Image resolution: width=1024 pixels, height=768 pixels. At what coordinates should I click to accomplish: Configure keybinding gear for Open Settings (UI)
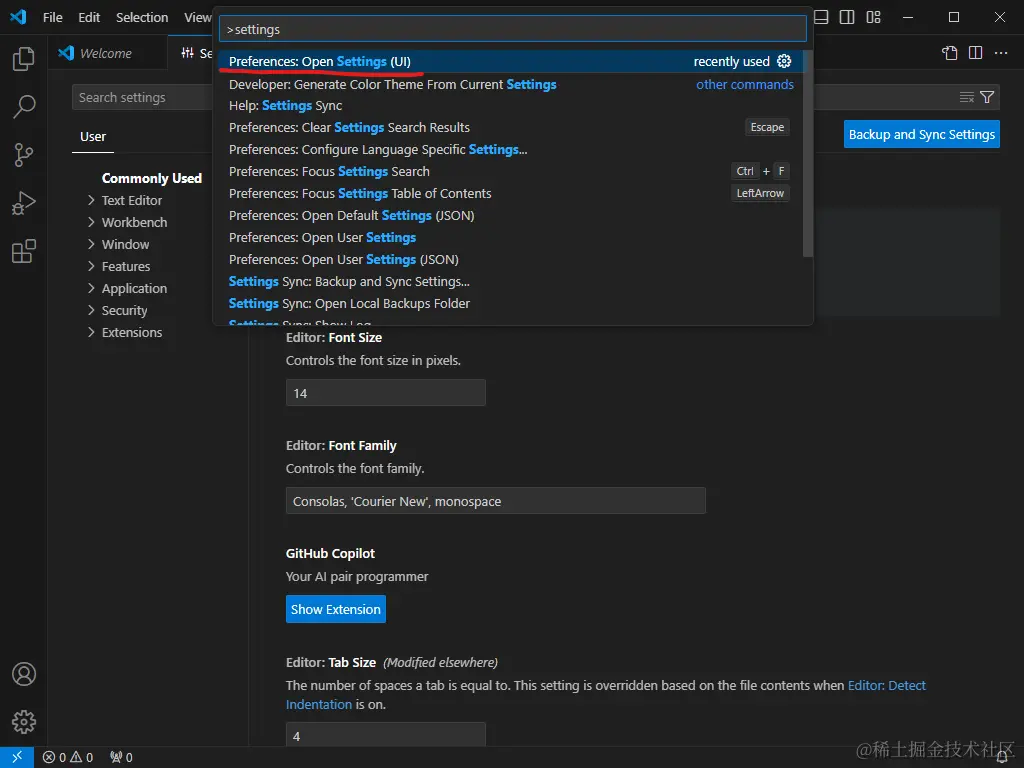click(x=784, y=61)
